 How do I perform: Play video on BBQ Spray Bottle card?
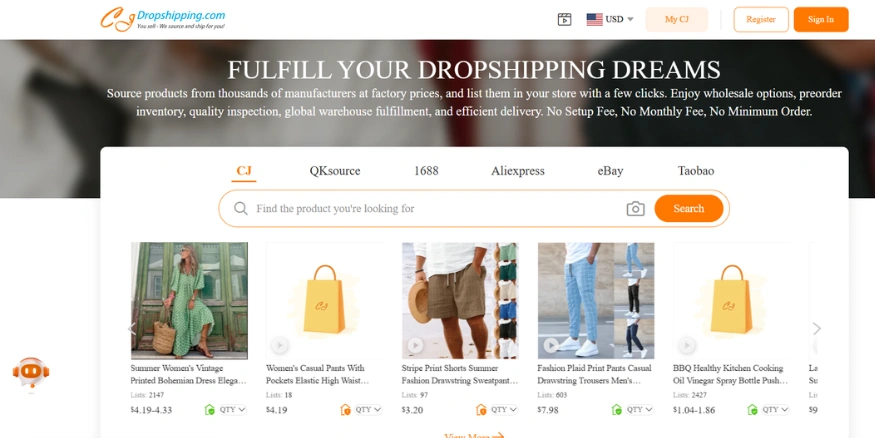coord(687,345)
